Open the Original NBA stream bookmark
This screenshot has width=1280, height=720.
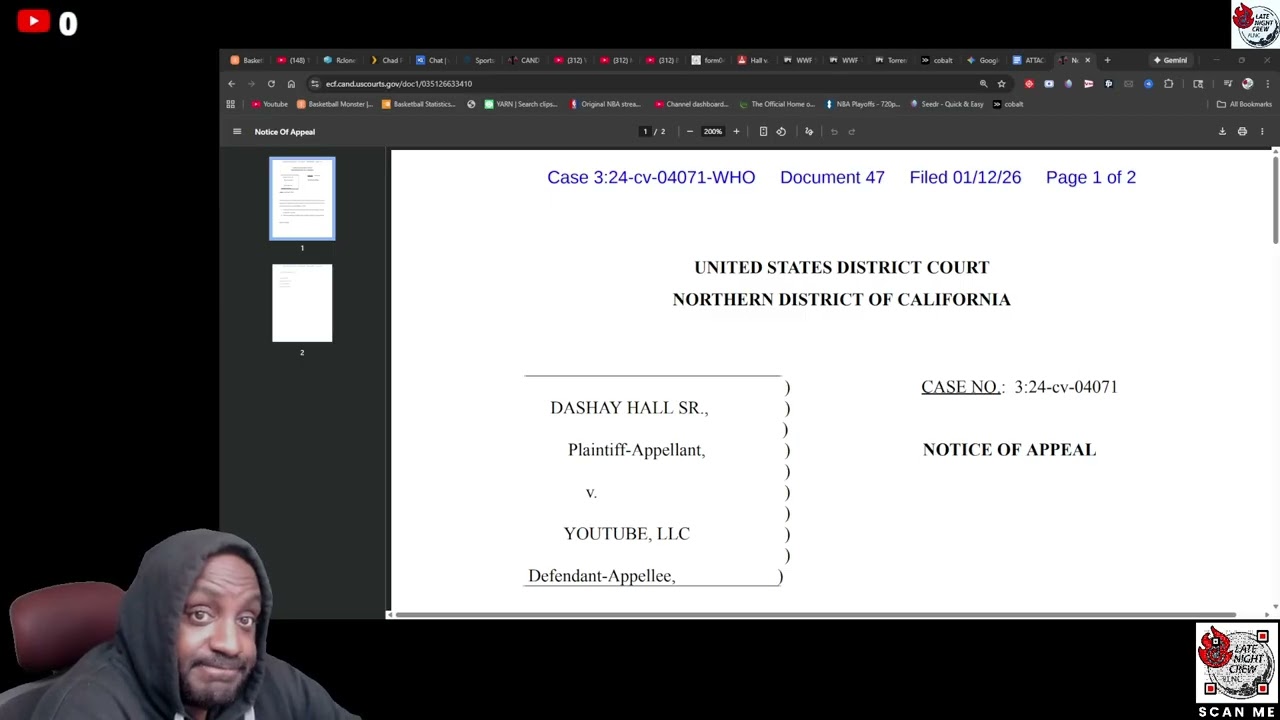point(605,104)
